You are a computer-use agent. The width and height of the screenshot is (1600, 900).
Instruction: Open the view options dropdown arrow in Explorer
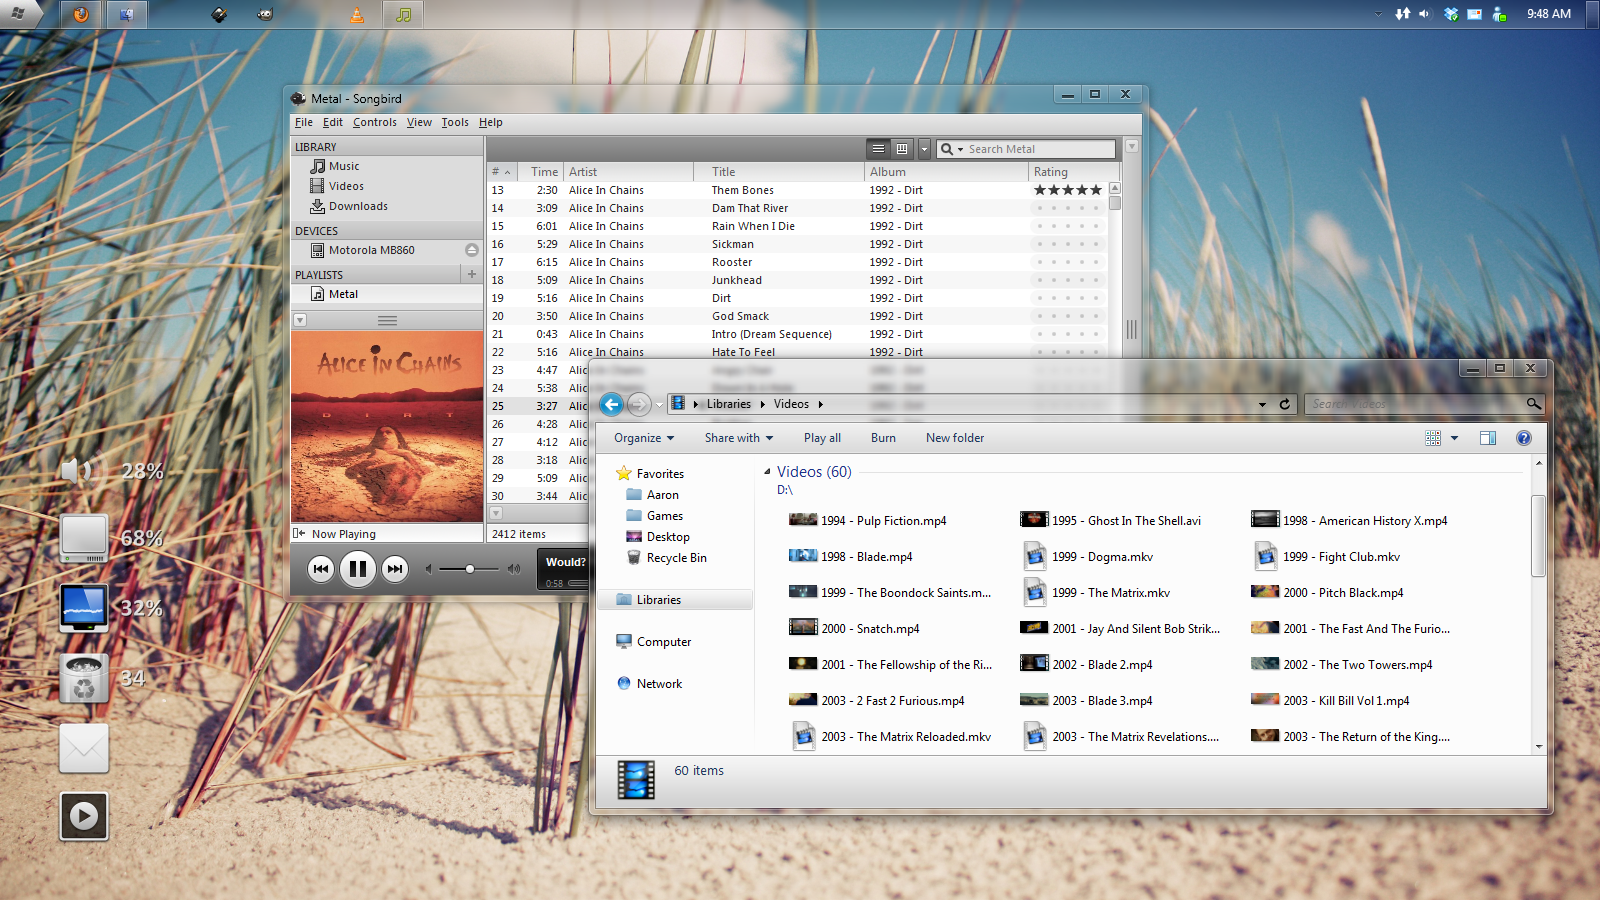click(1454, 438)
